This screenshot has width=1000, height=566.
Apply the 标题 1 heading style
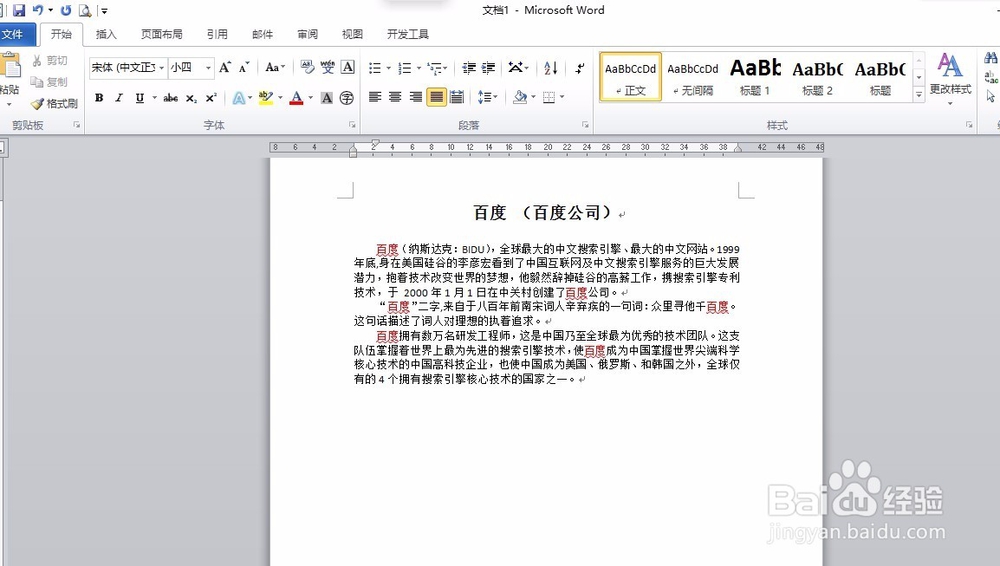(x=755, y=77)
